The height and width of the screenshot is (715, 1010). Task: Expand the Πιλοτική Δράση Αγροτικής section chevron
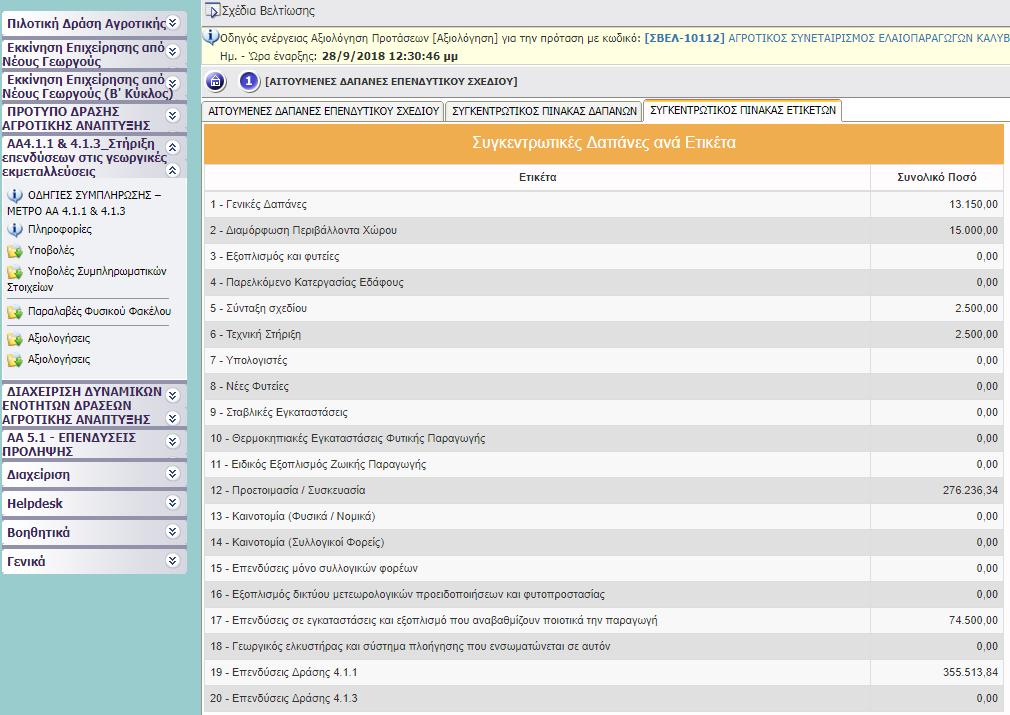(173, 23)
